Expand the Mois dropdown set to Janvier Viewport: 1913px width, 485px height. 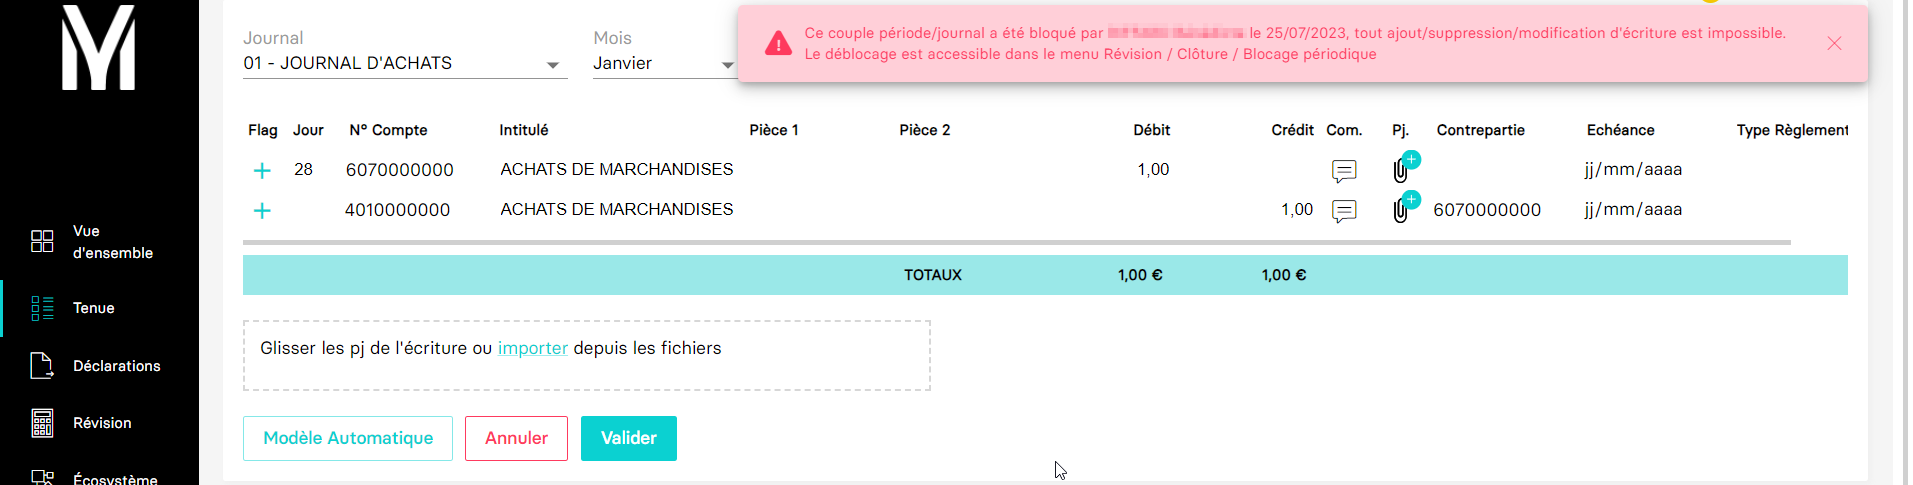pyautogui.click(x=665, y=63)
